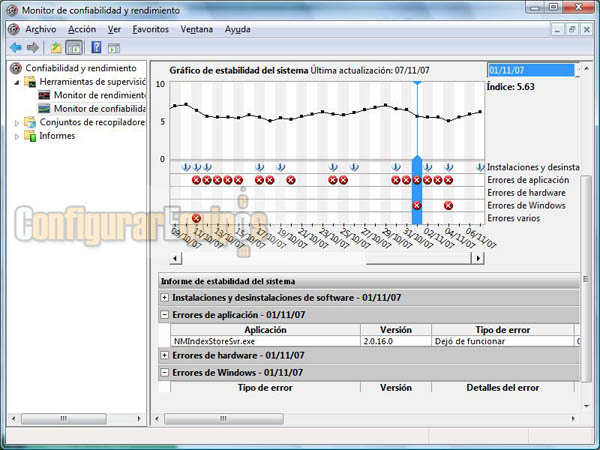Toggle the show/hide console tree toolbar icon
This screenshot has height=450, width=600.
(74, 48)
